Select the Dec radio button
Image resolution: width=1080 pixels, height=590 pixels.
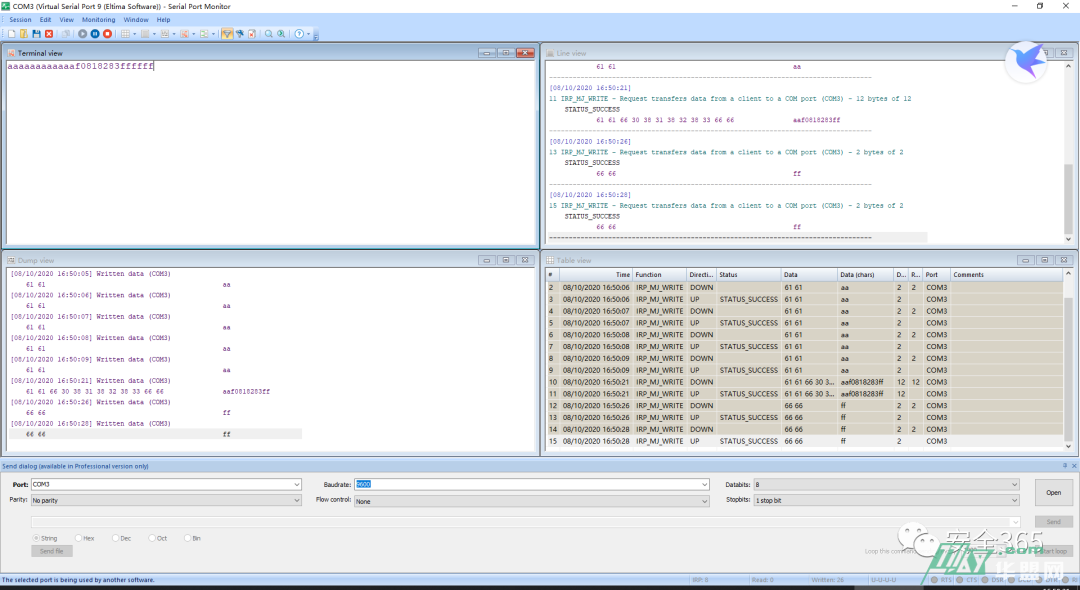115,538
